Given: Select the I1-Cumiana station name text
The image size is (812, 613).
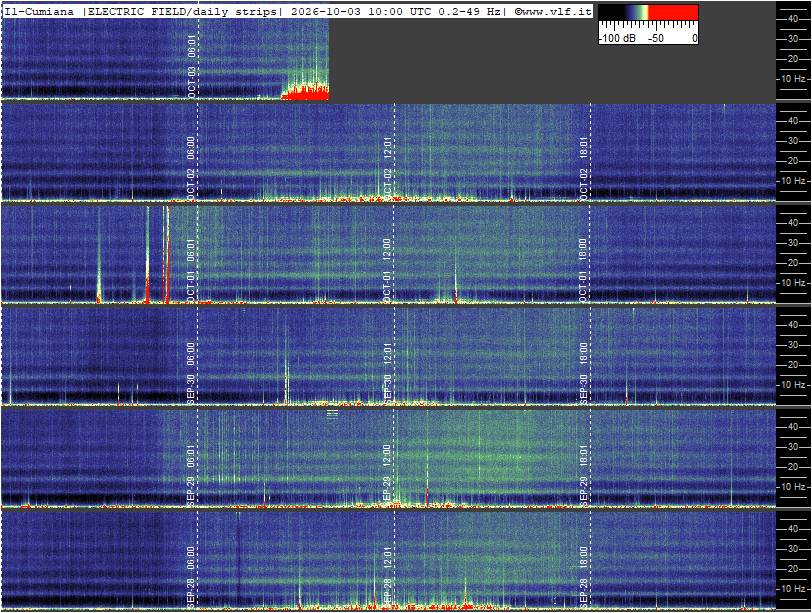Looking at the screenshot, I should coord(39,11).
